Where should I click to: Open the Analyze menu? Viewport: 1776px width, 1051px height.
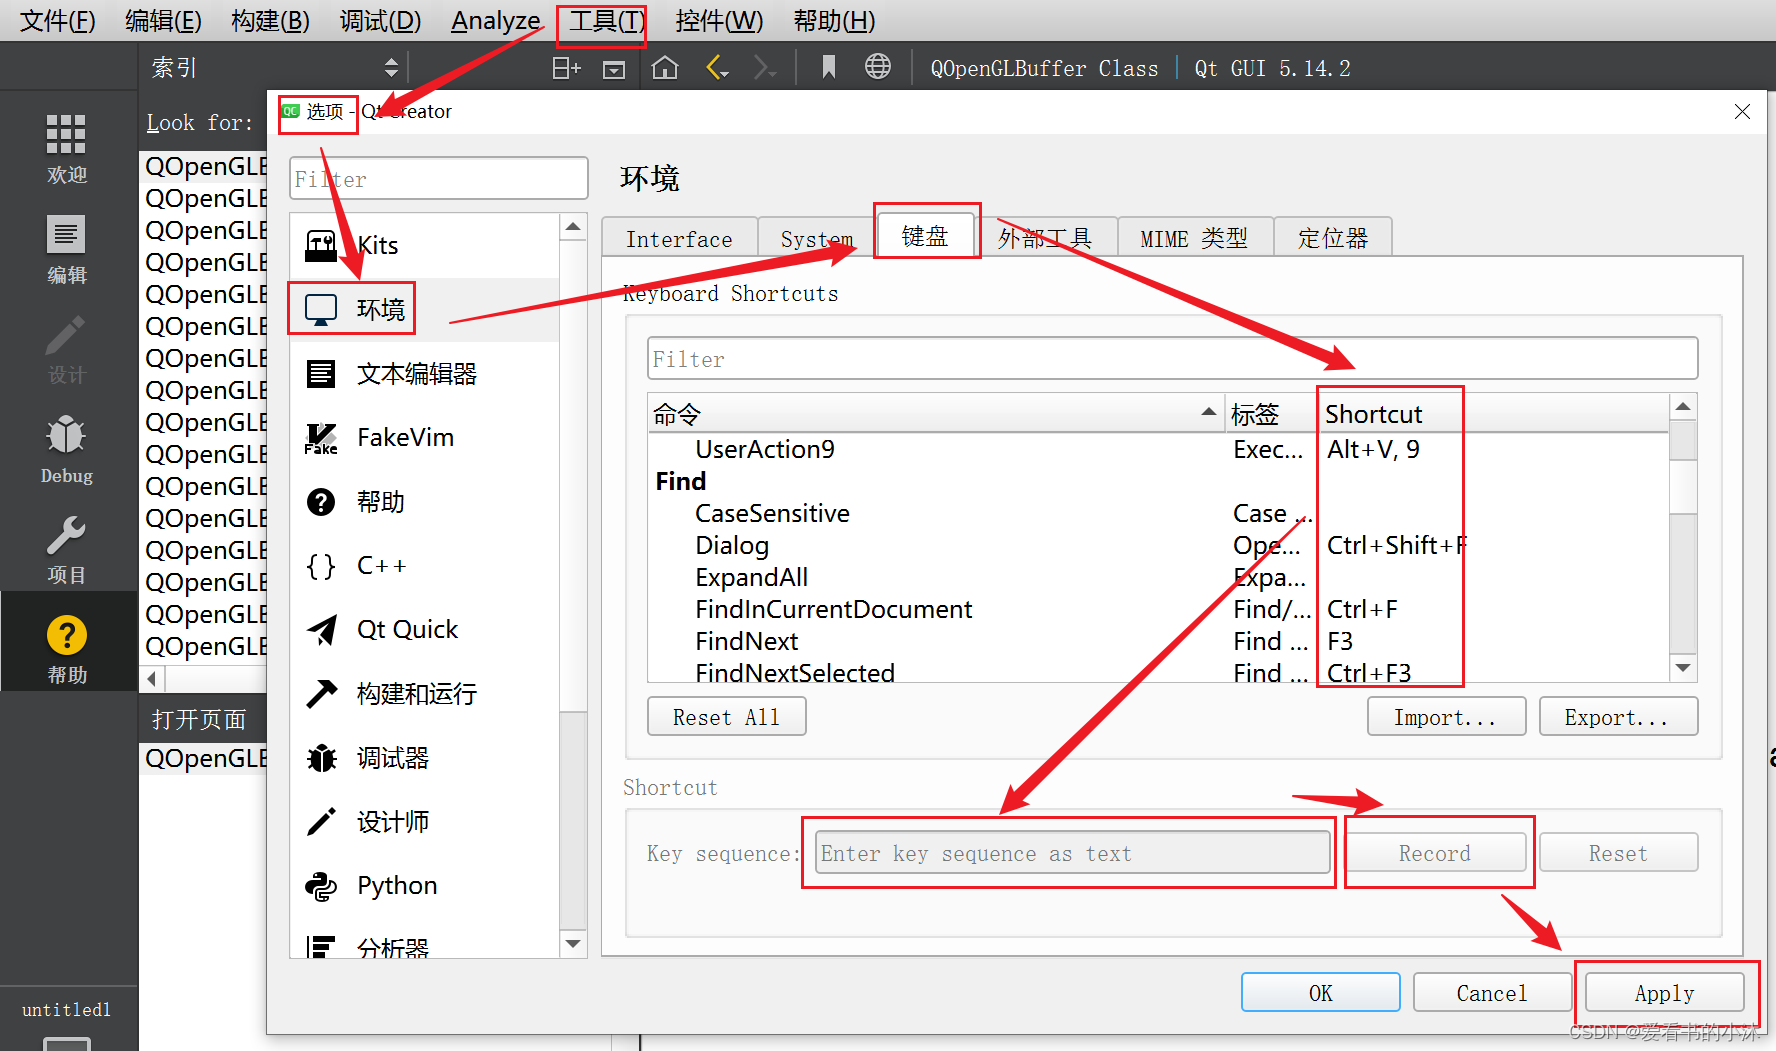(495, 20)
